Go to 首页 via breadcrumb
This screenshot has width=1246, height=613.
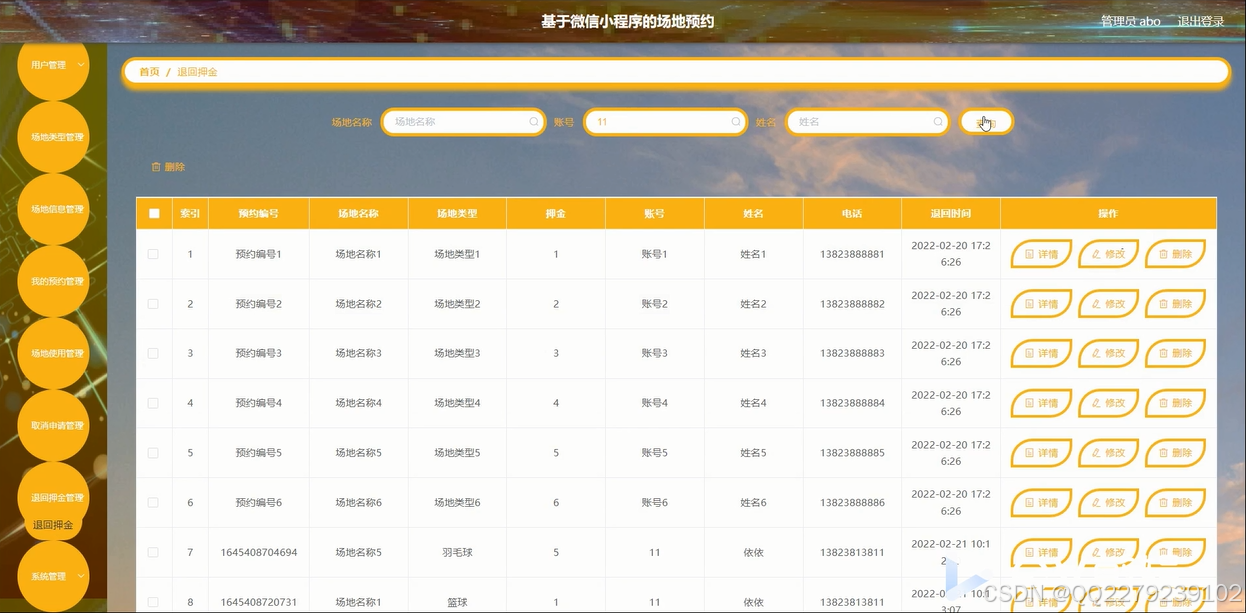[x=148, y=72]
